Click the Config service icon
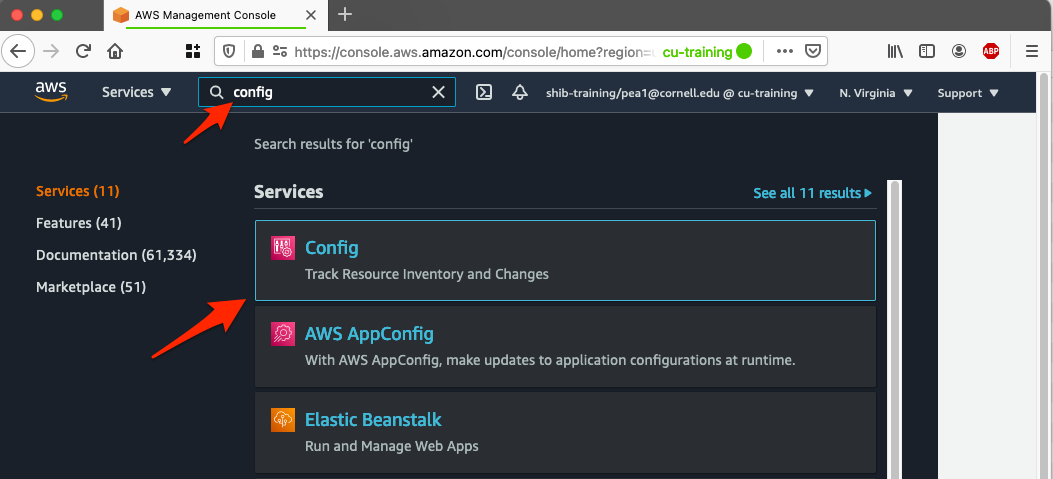1053x479 pixels. [283, 248]
